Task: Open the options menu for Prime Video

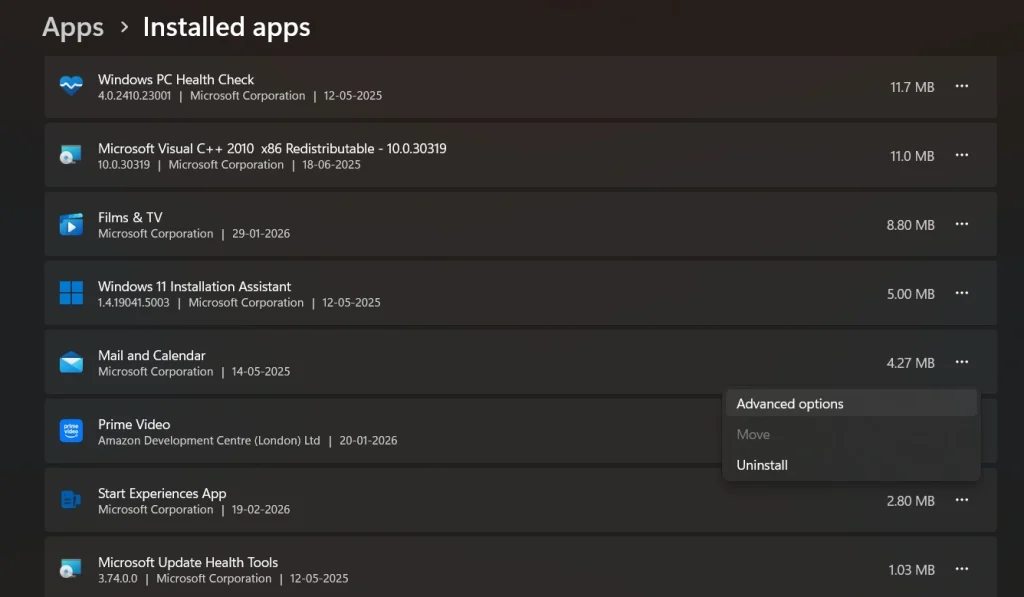Action: pyautogui.click(x=961, y=431)
